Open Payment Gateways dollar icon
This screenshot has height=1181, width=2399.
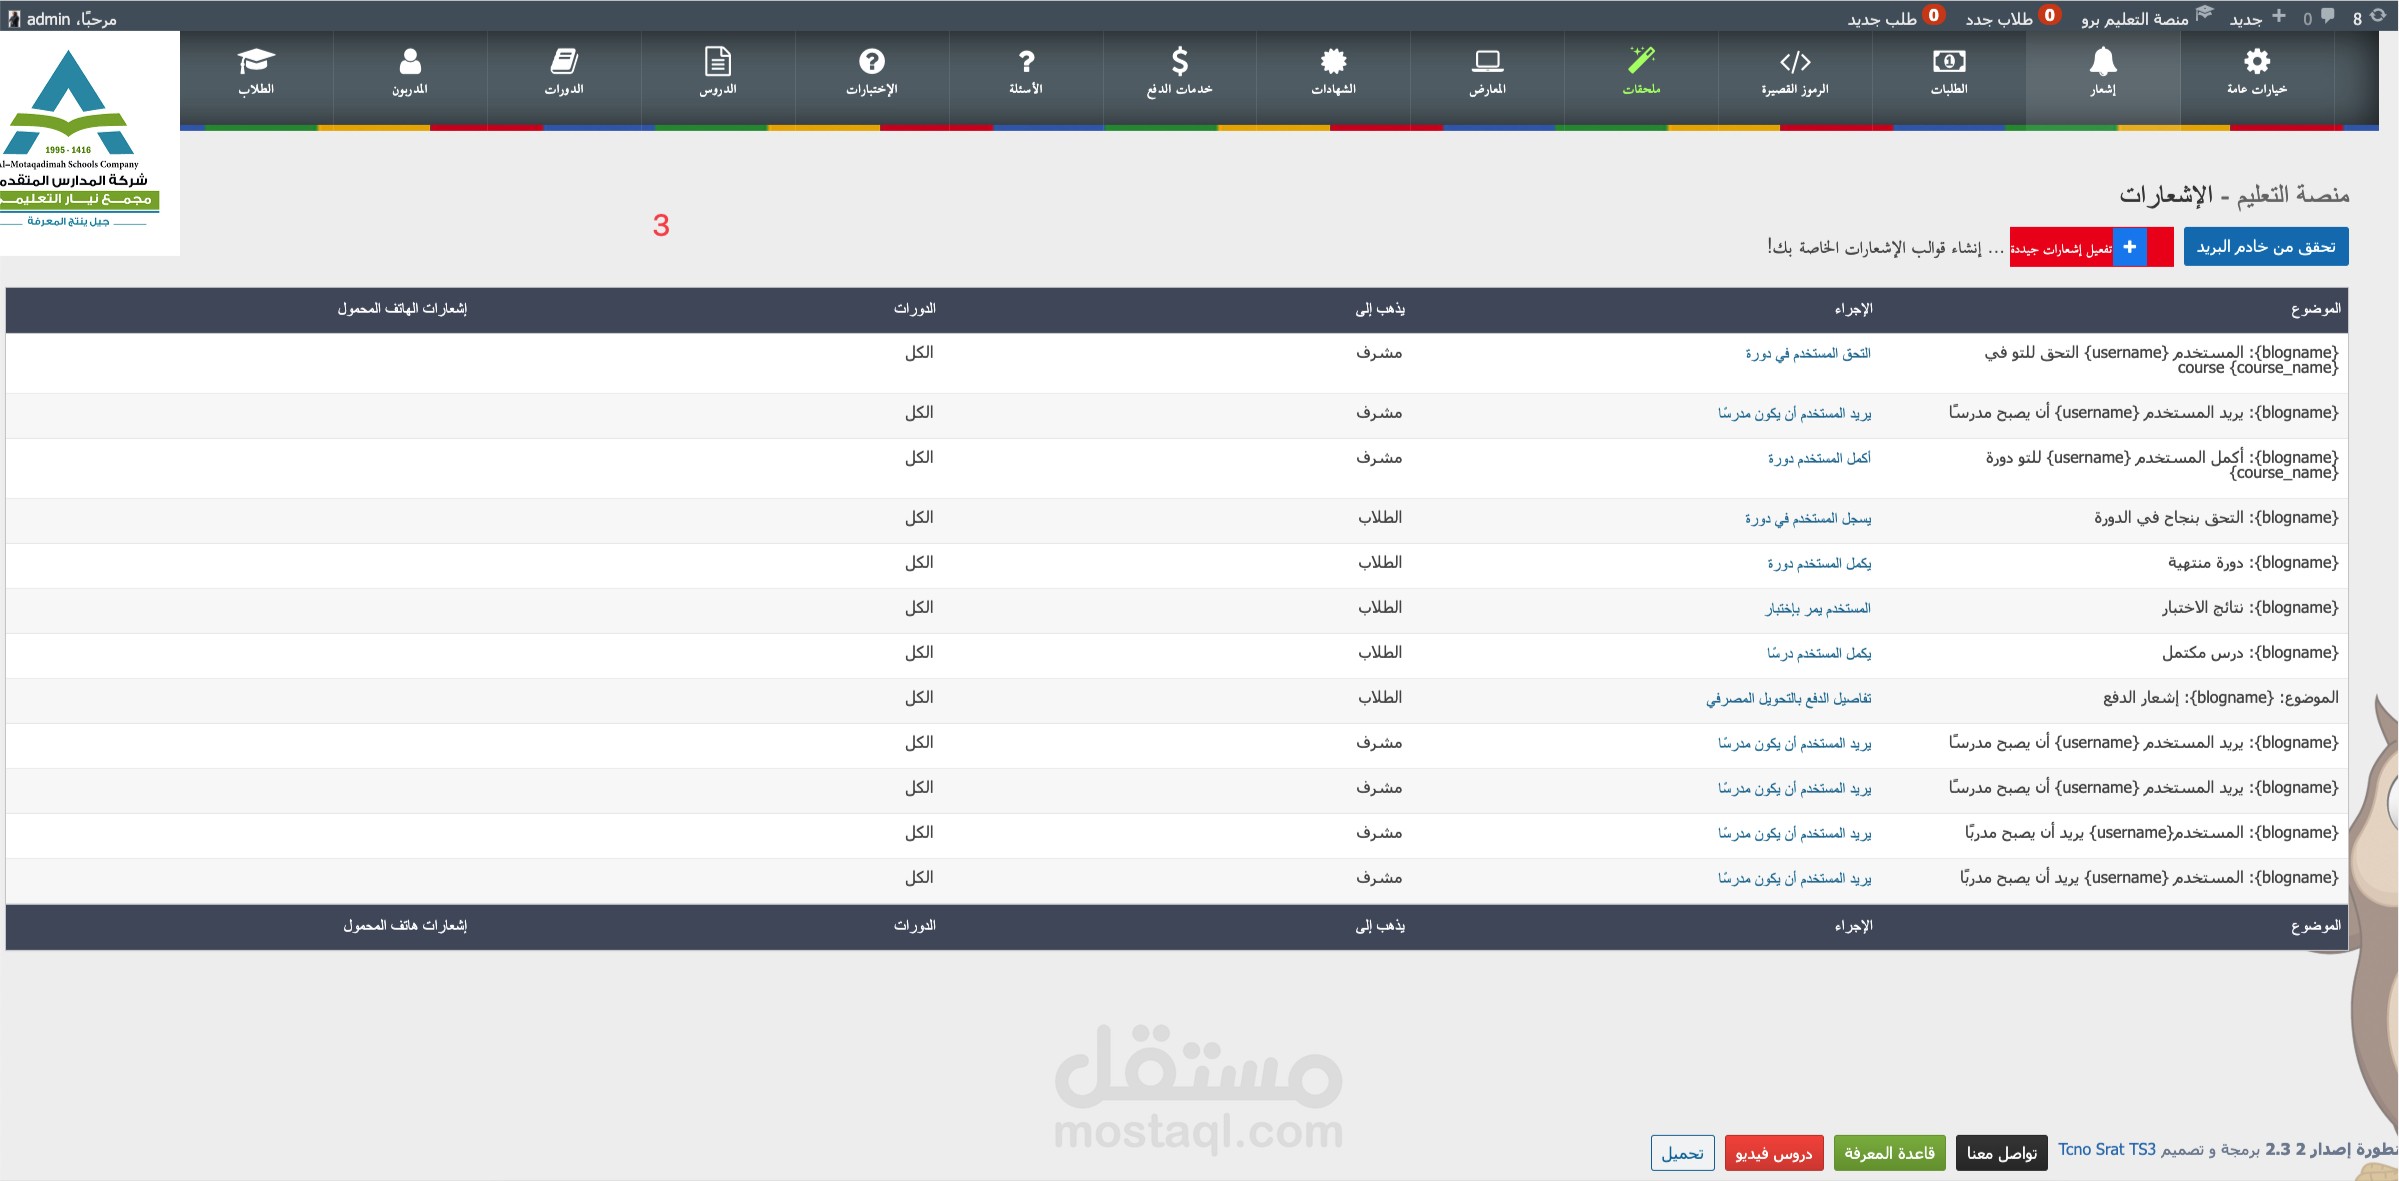[1179, 62]
